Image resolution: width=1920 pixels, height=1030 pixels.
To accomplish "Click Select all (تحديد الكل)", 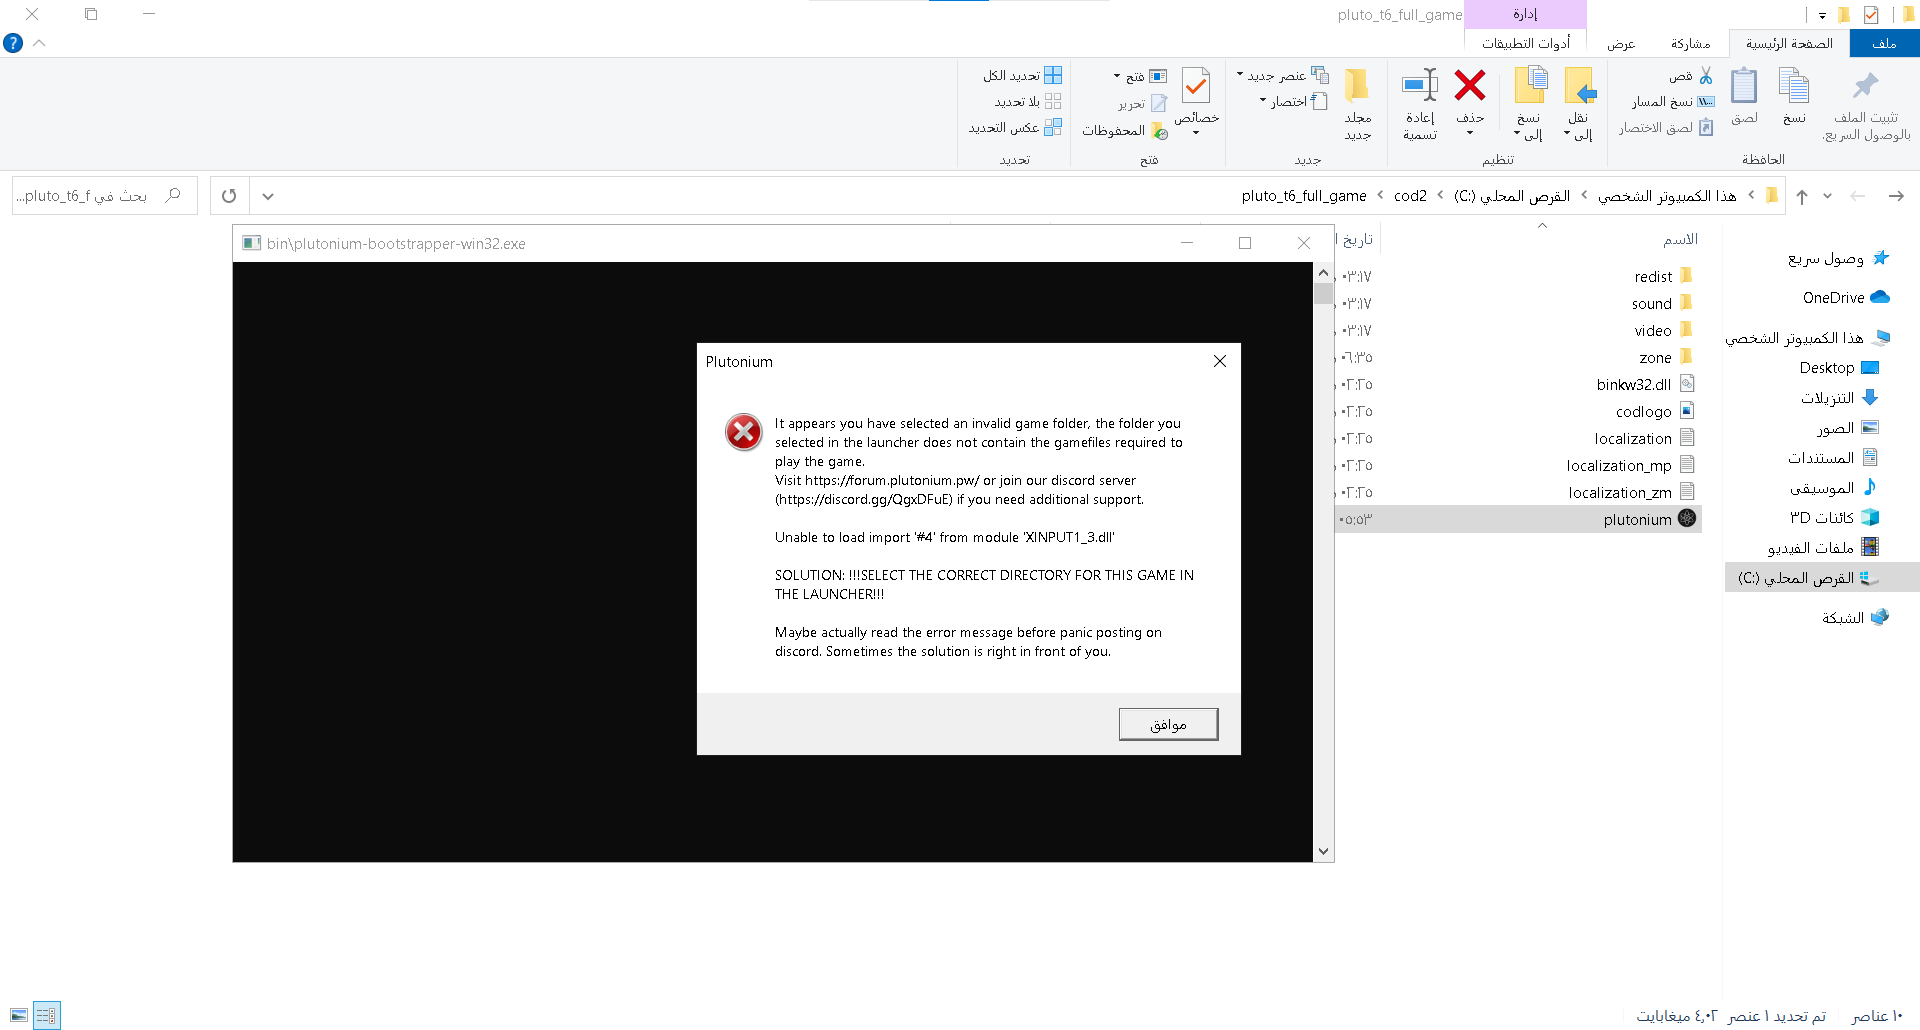I will click(x=1022, y=76).
